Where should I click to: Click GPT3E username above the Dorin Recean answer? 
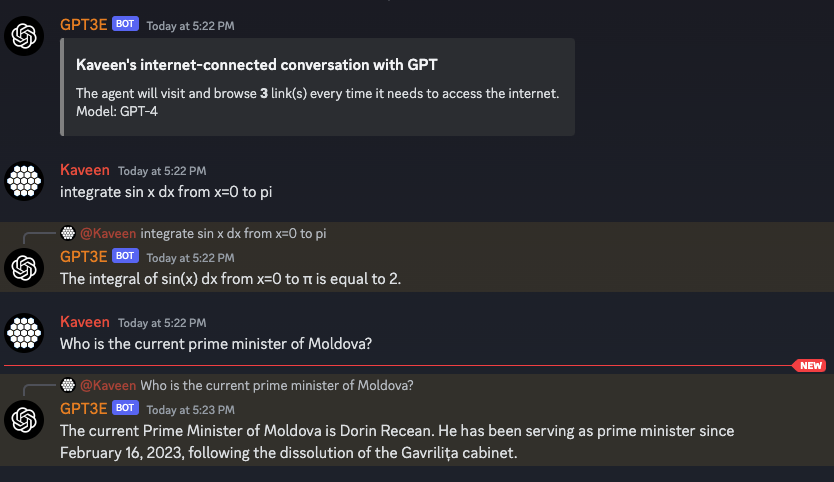(x=83, y=408)
